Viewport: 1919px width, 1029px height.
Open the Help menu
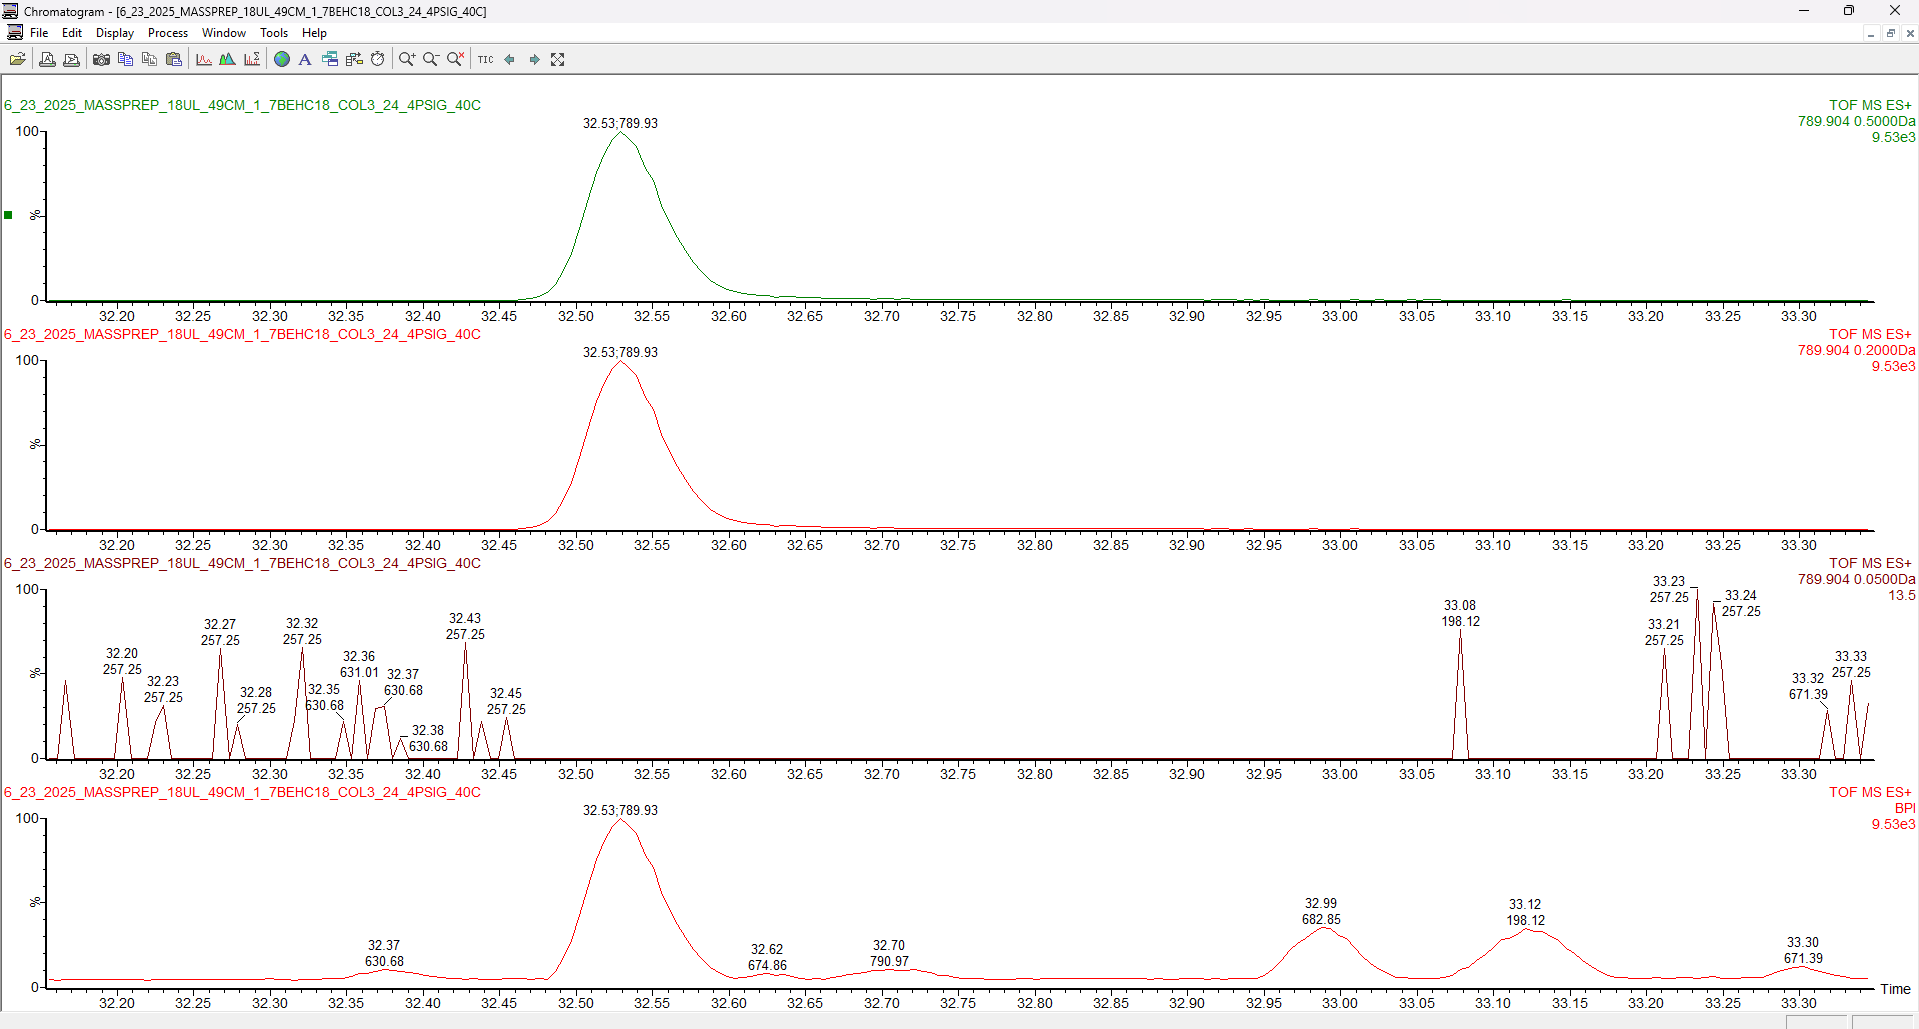314,33
